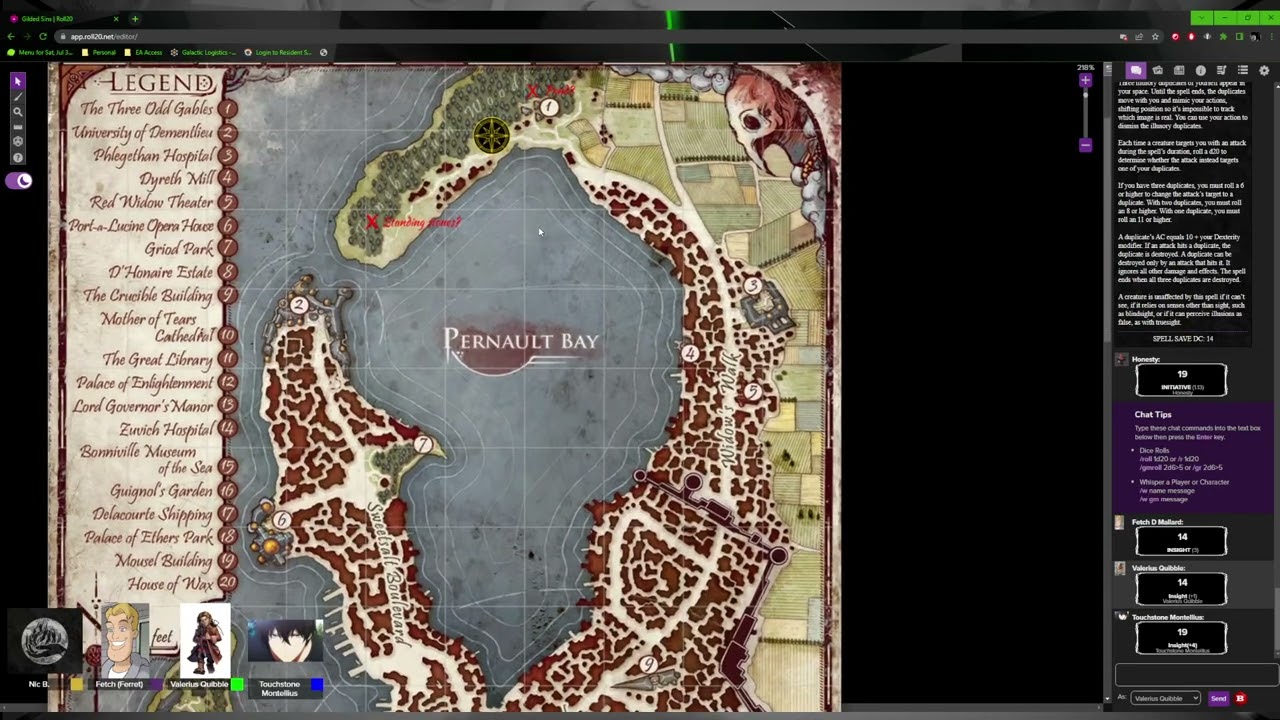The width and height of the screenshot is (1280, 720).
Task: Open the Jukebox playlist tab
Action: pyautogui.click(x=1221, y=70)
